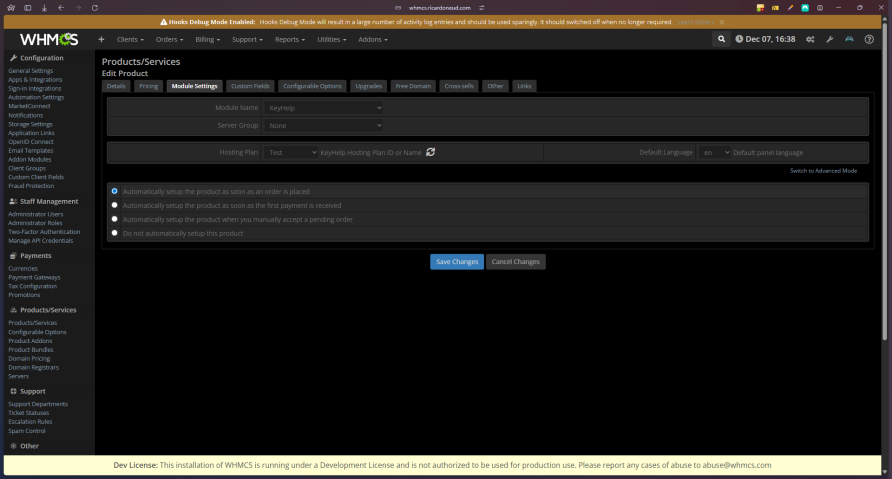Open Payment Gateways in sidebar
The width and height of the screenshot is (892, 479).
click(x=34, y=277)
